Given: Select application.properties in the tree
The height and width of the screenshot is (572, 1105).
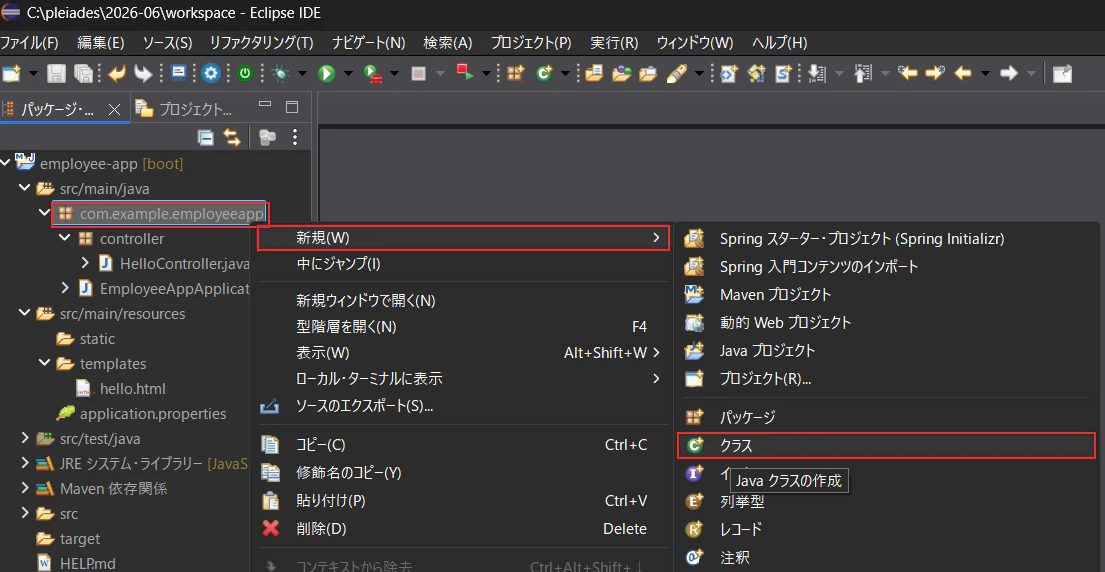Looking at the screenshot, I should pos(142,414).
